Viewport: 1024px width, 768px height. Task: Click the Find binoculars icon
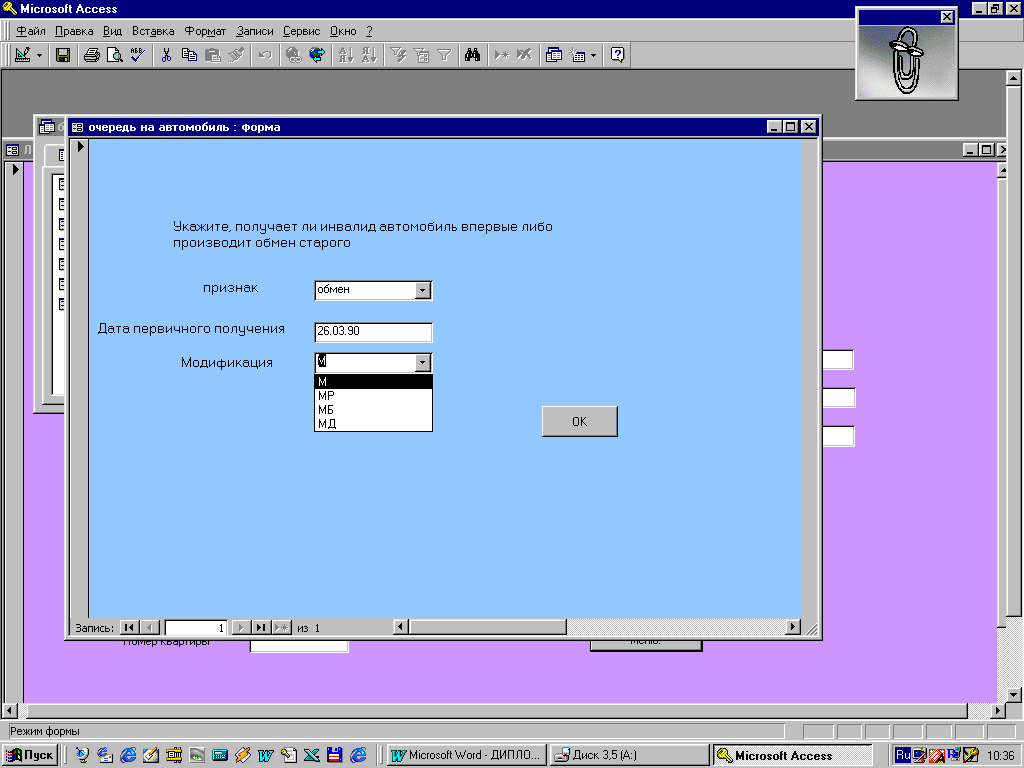click(x=473, y=55)
